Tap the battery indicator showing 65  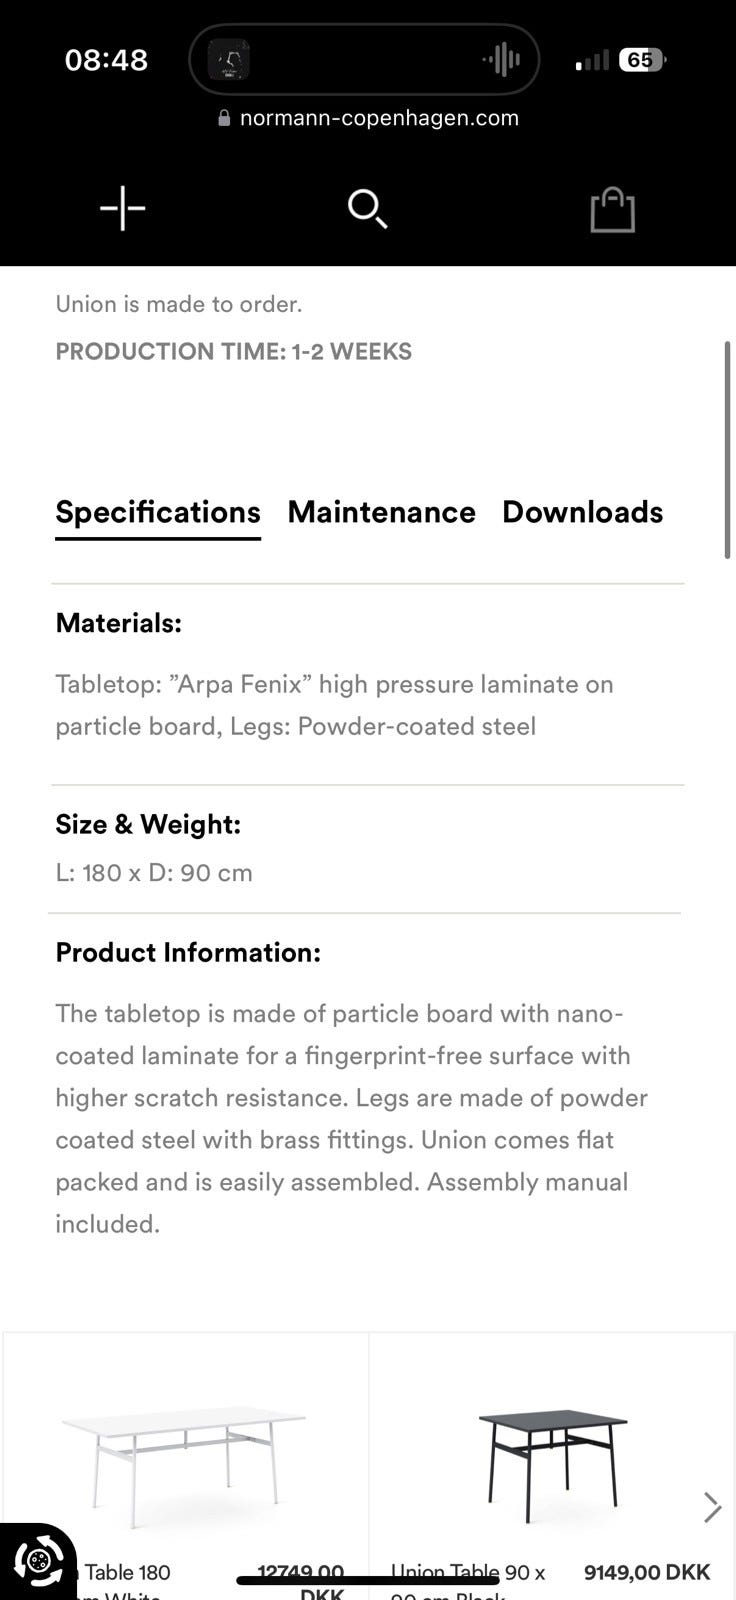[x=641, y=60]
